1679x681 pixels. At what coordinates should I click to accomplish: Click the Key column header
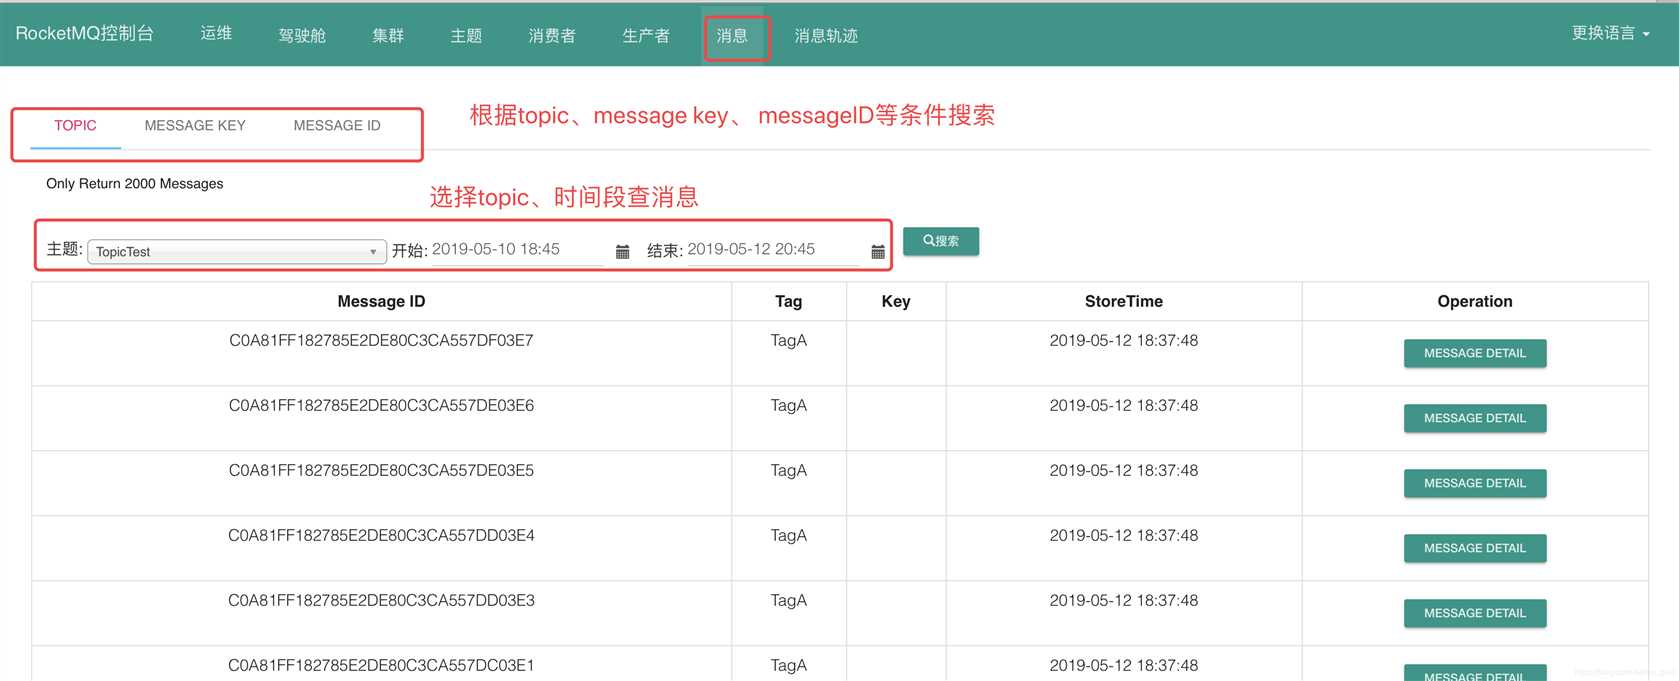(896, 301)
